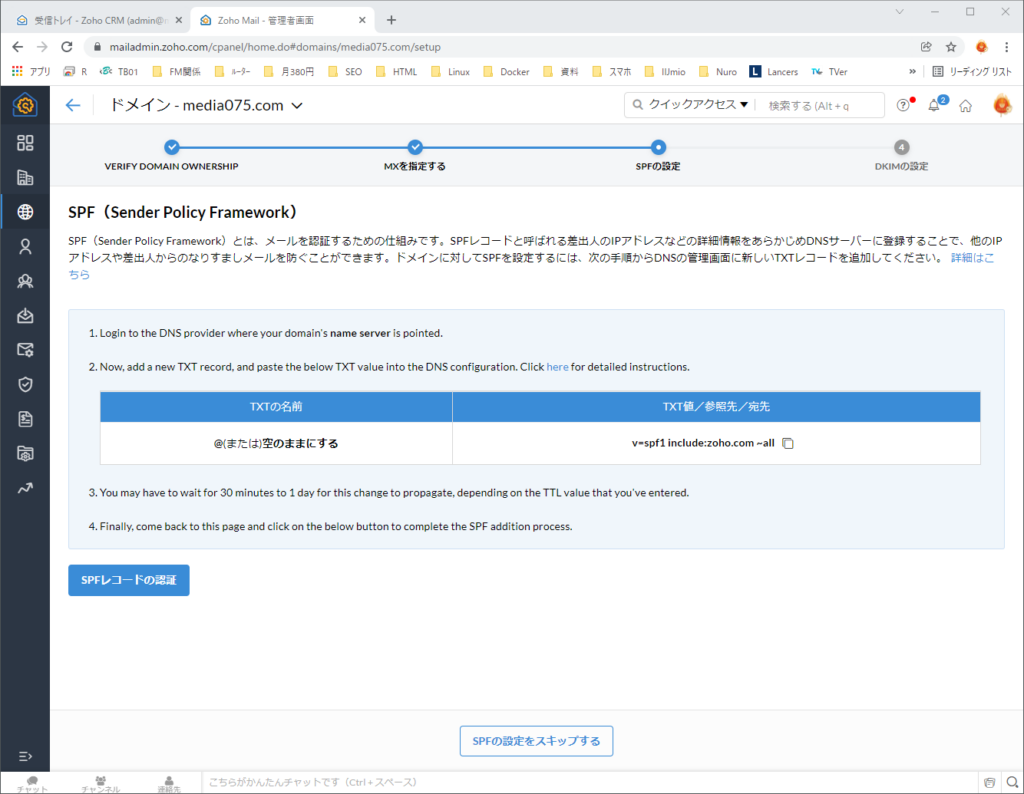Open the help question mark icon
This screenshot has width=1024, height=794.
pos(903,105)
